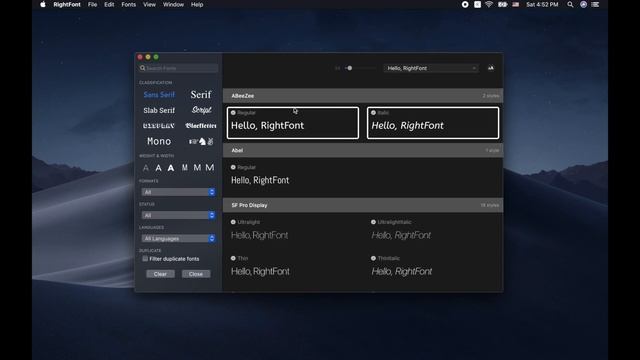Open the Wi-Fi status menu

pyautogui.click(x=489, y=4)
